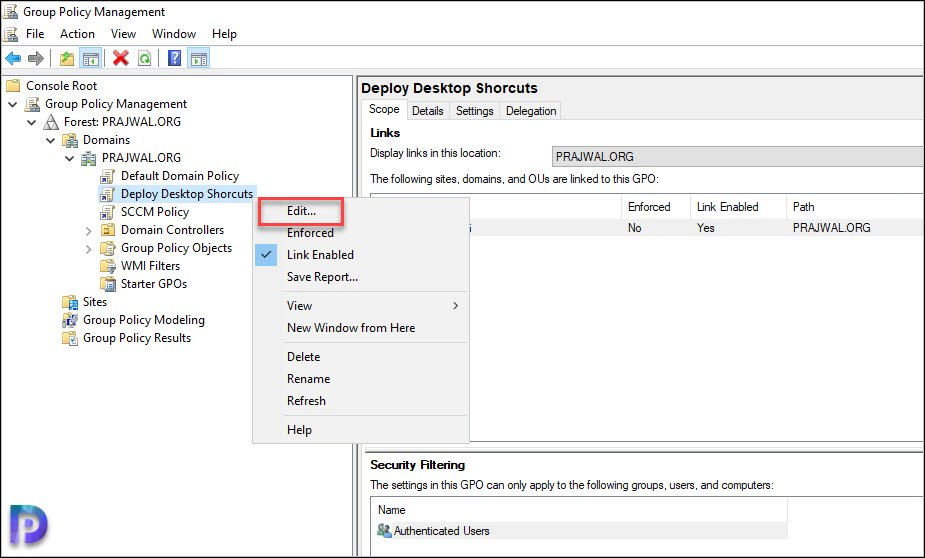Open the File menu
The width and height of the screenshot is (925, 558).
click(x=35, y=34)
